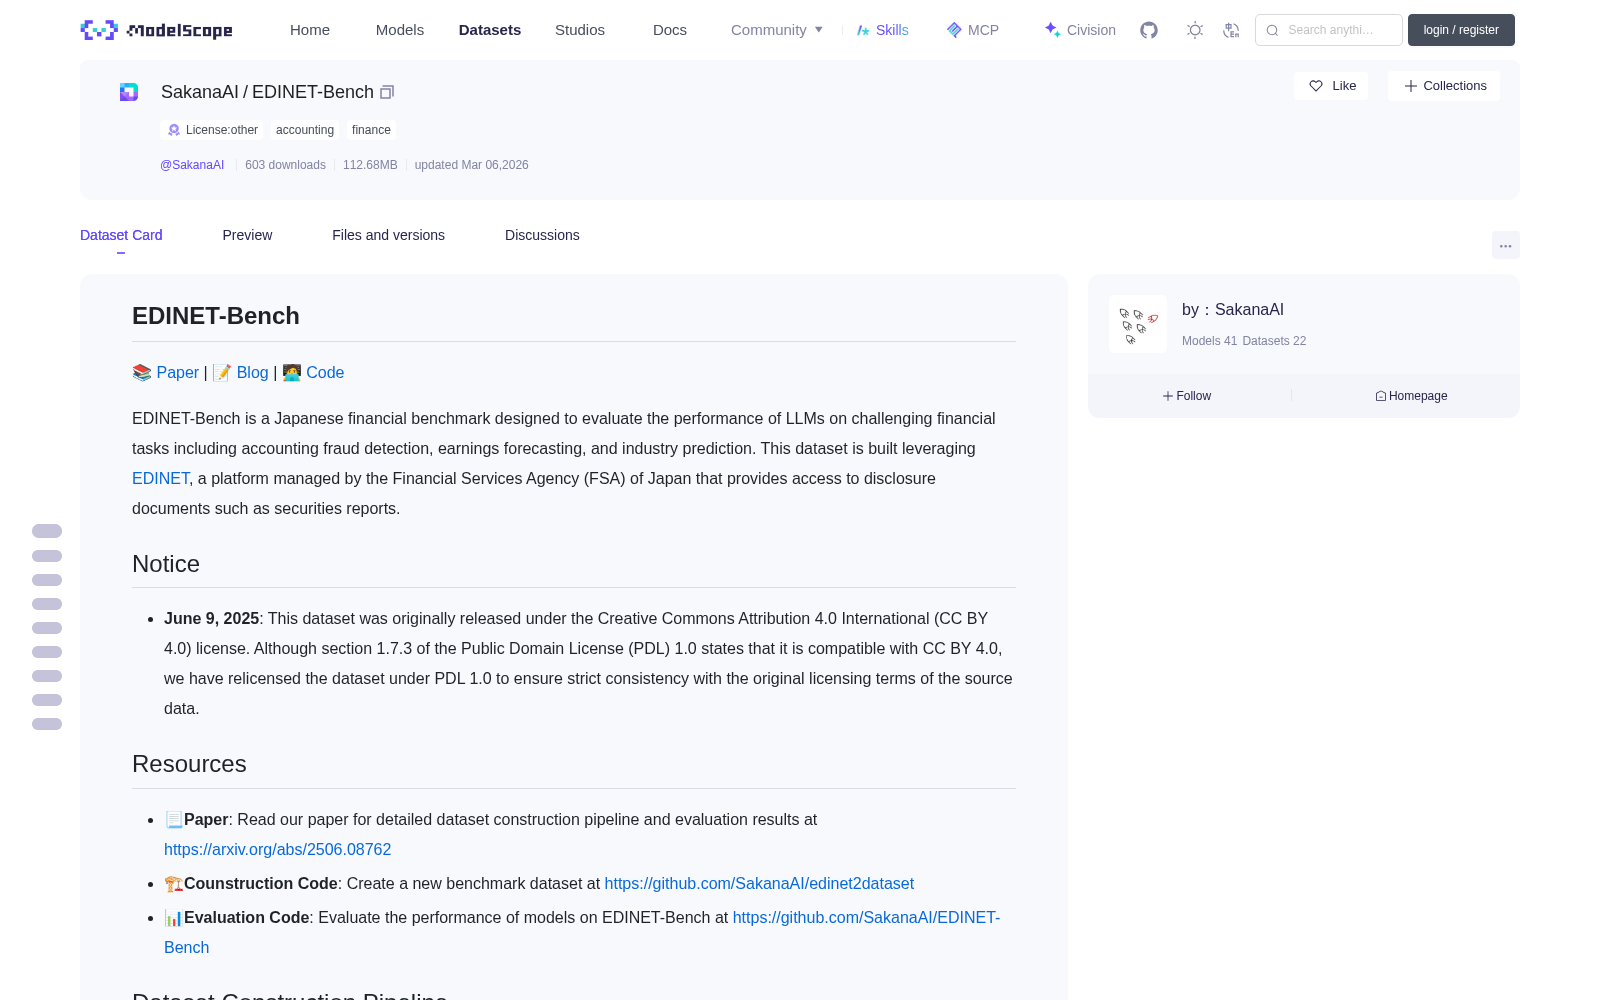Open the three-dots more options button

point(1505,245)
